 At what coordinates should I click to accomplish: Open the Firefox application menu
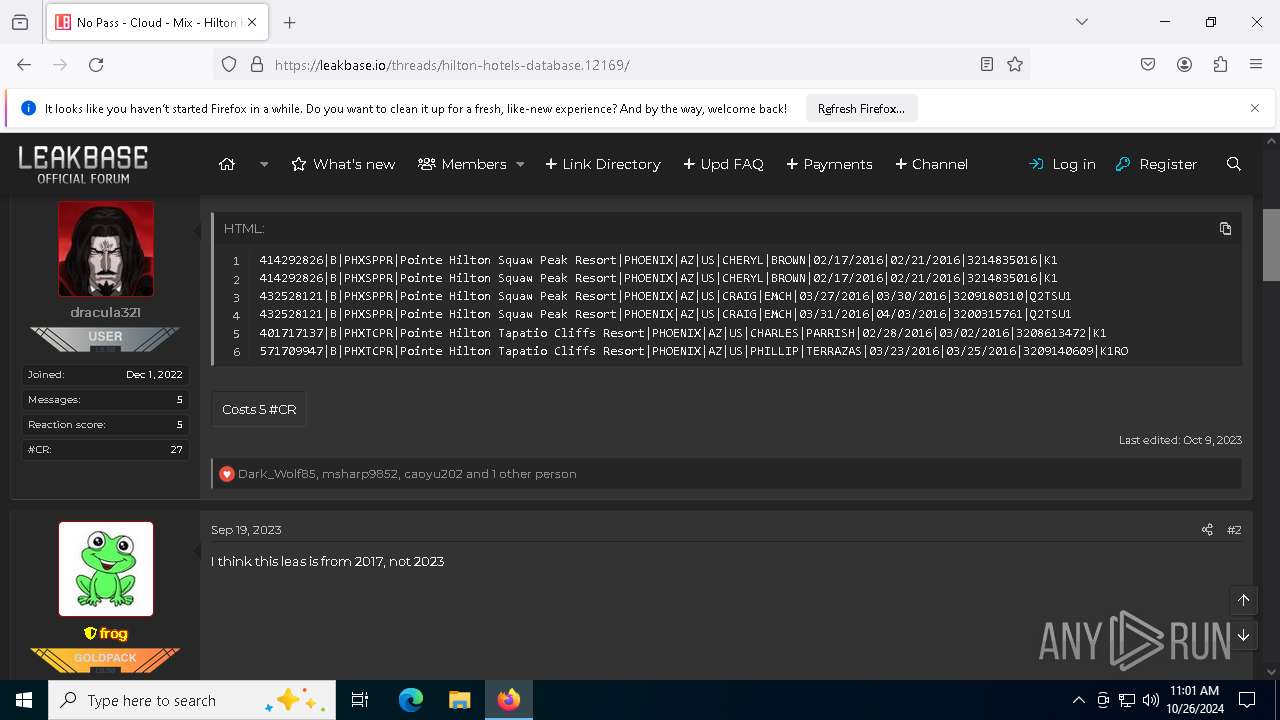pos(1256,64)
